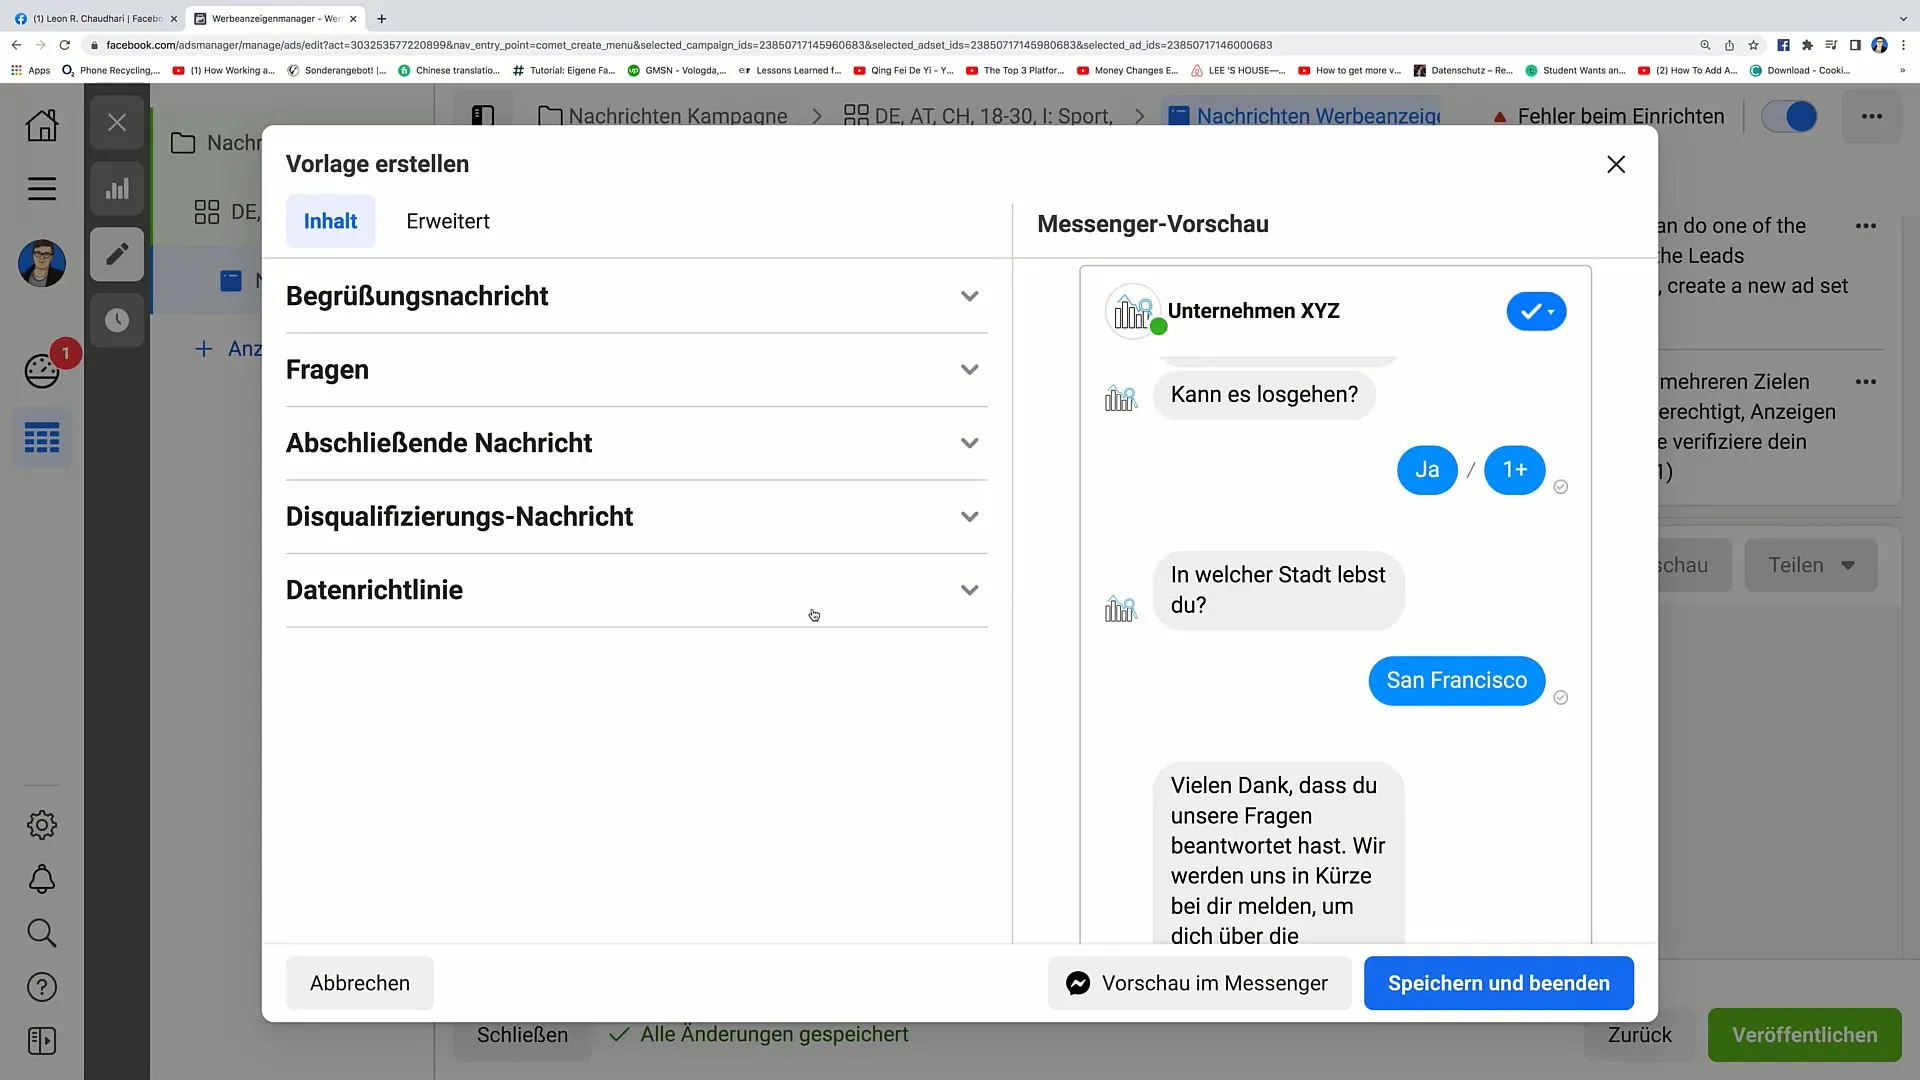Expand the Disqualifizierungs-Nachricht section
The width and height of the screenshot is (1920, 1080).
point(636,517)
